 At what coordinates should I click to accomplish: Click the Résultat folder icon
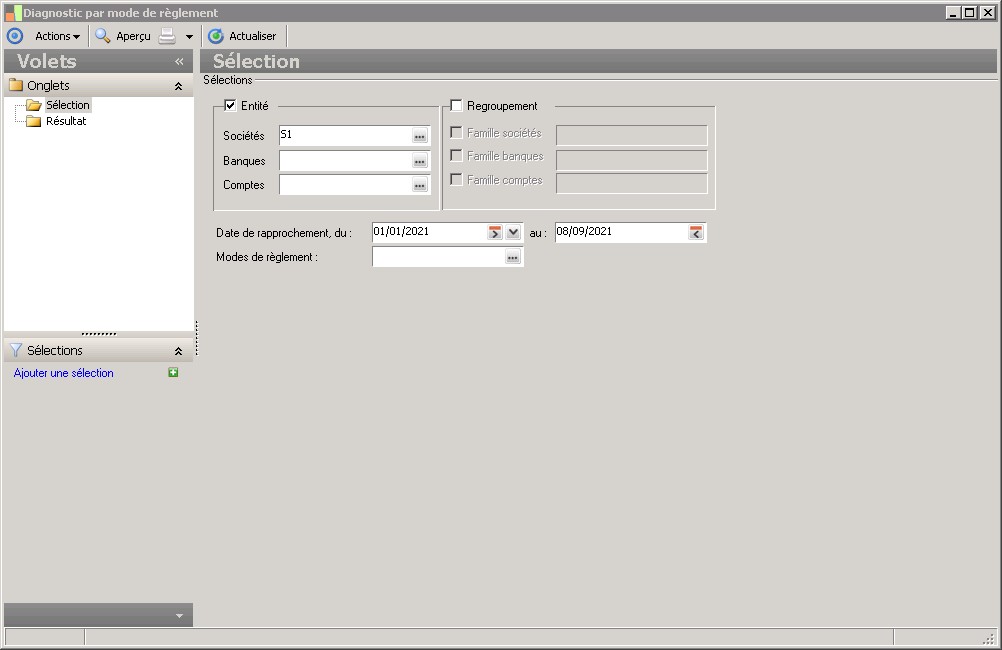pyautogui.click(x=34, y=121)
